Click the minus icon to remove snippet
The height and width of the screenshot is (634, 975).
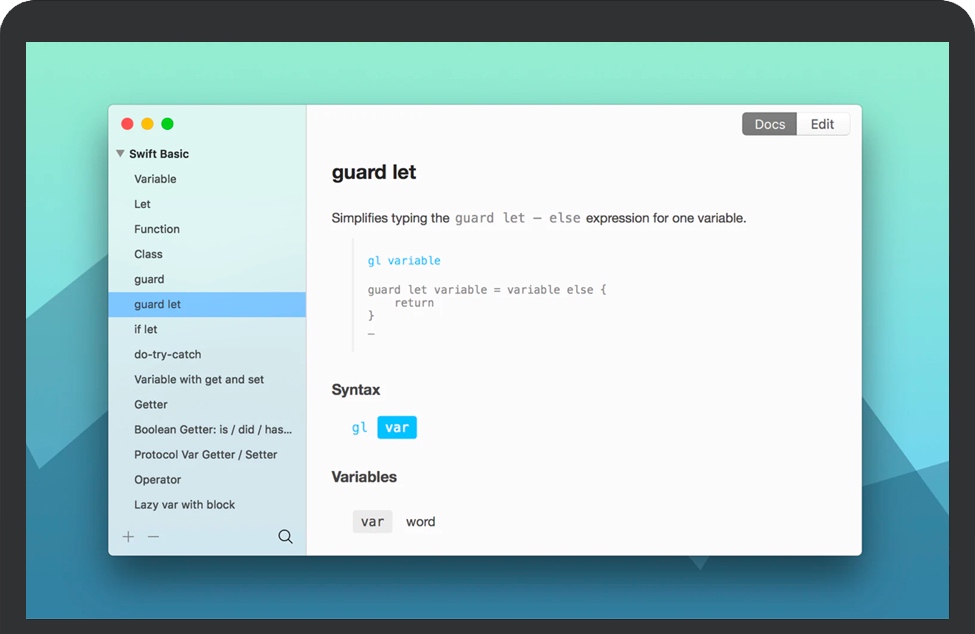pos(153,537)
